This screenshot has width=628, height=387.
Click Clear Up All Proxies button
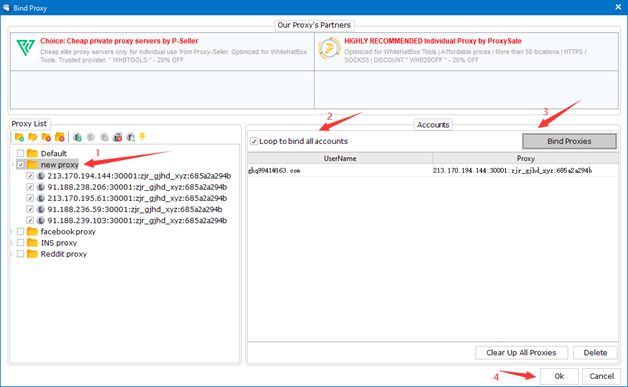521,353
